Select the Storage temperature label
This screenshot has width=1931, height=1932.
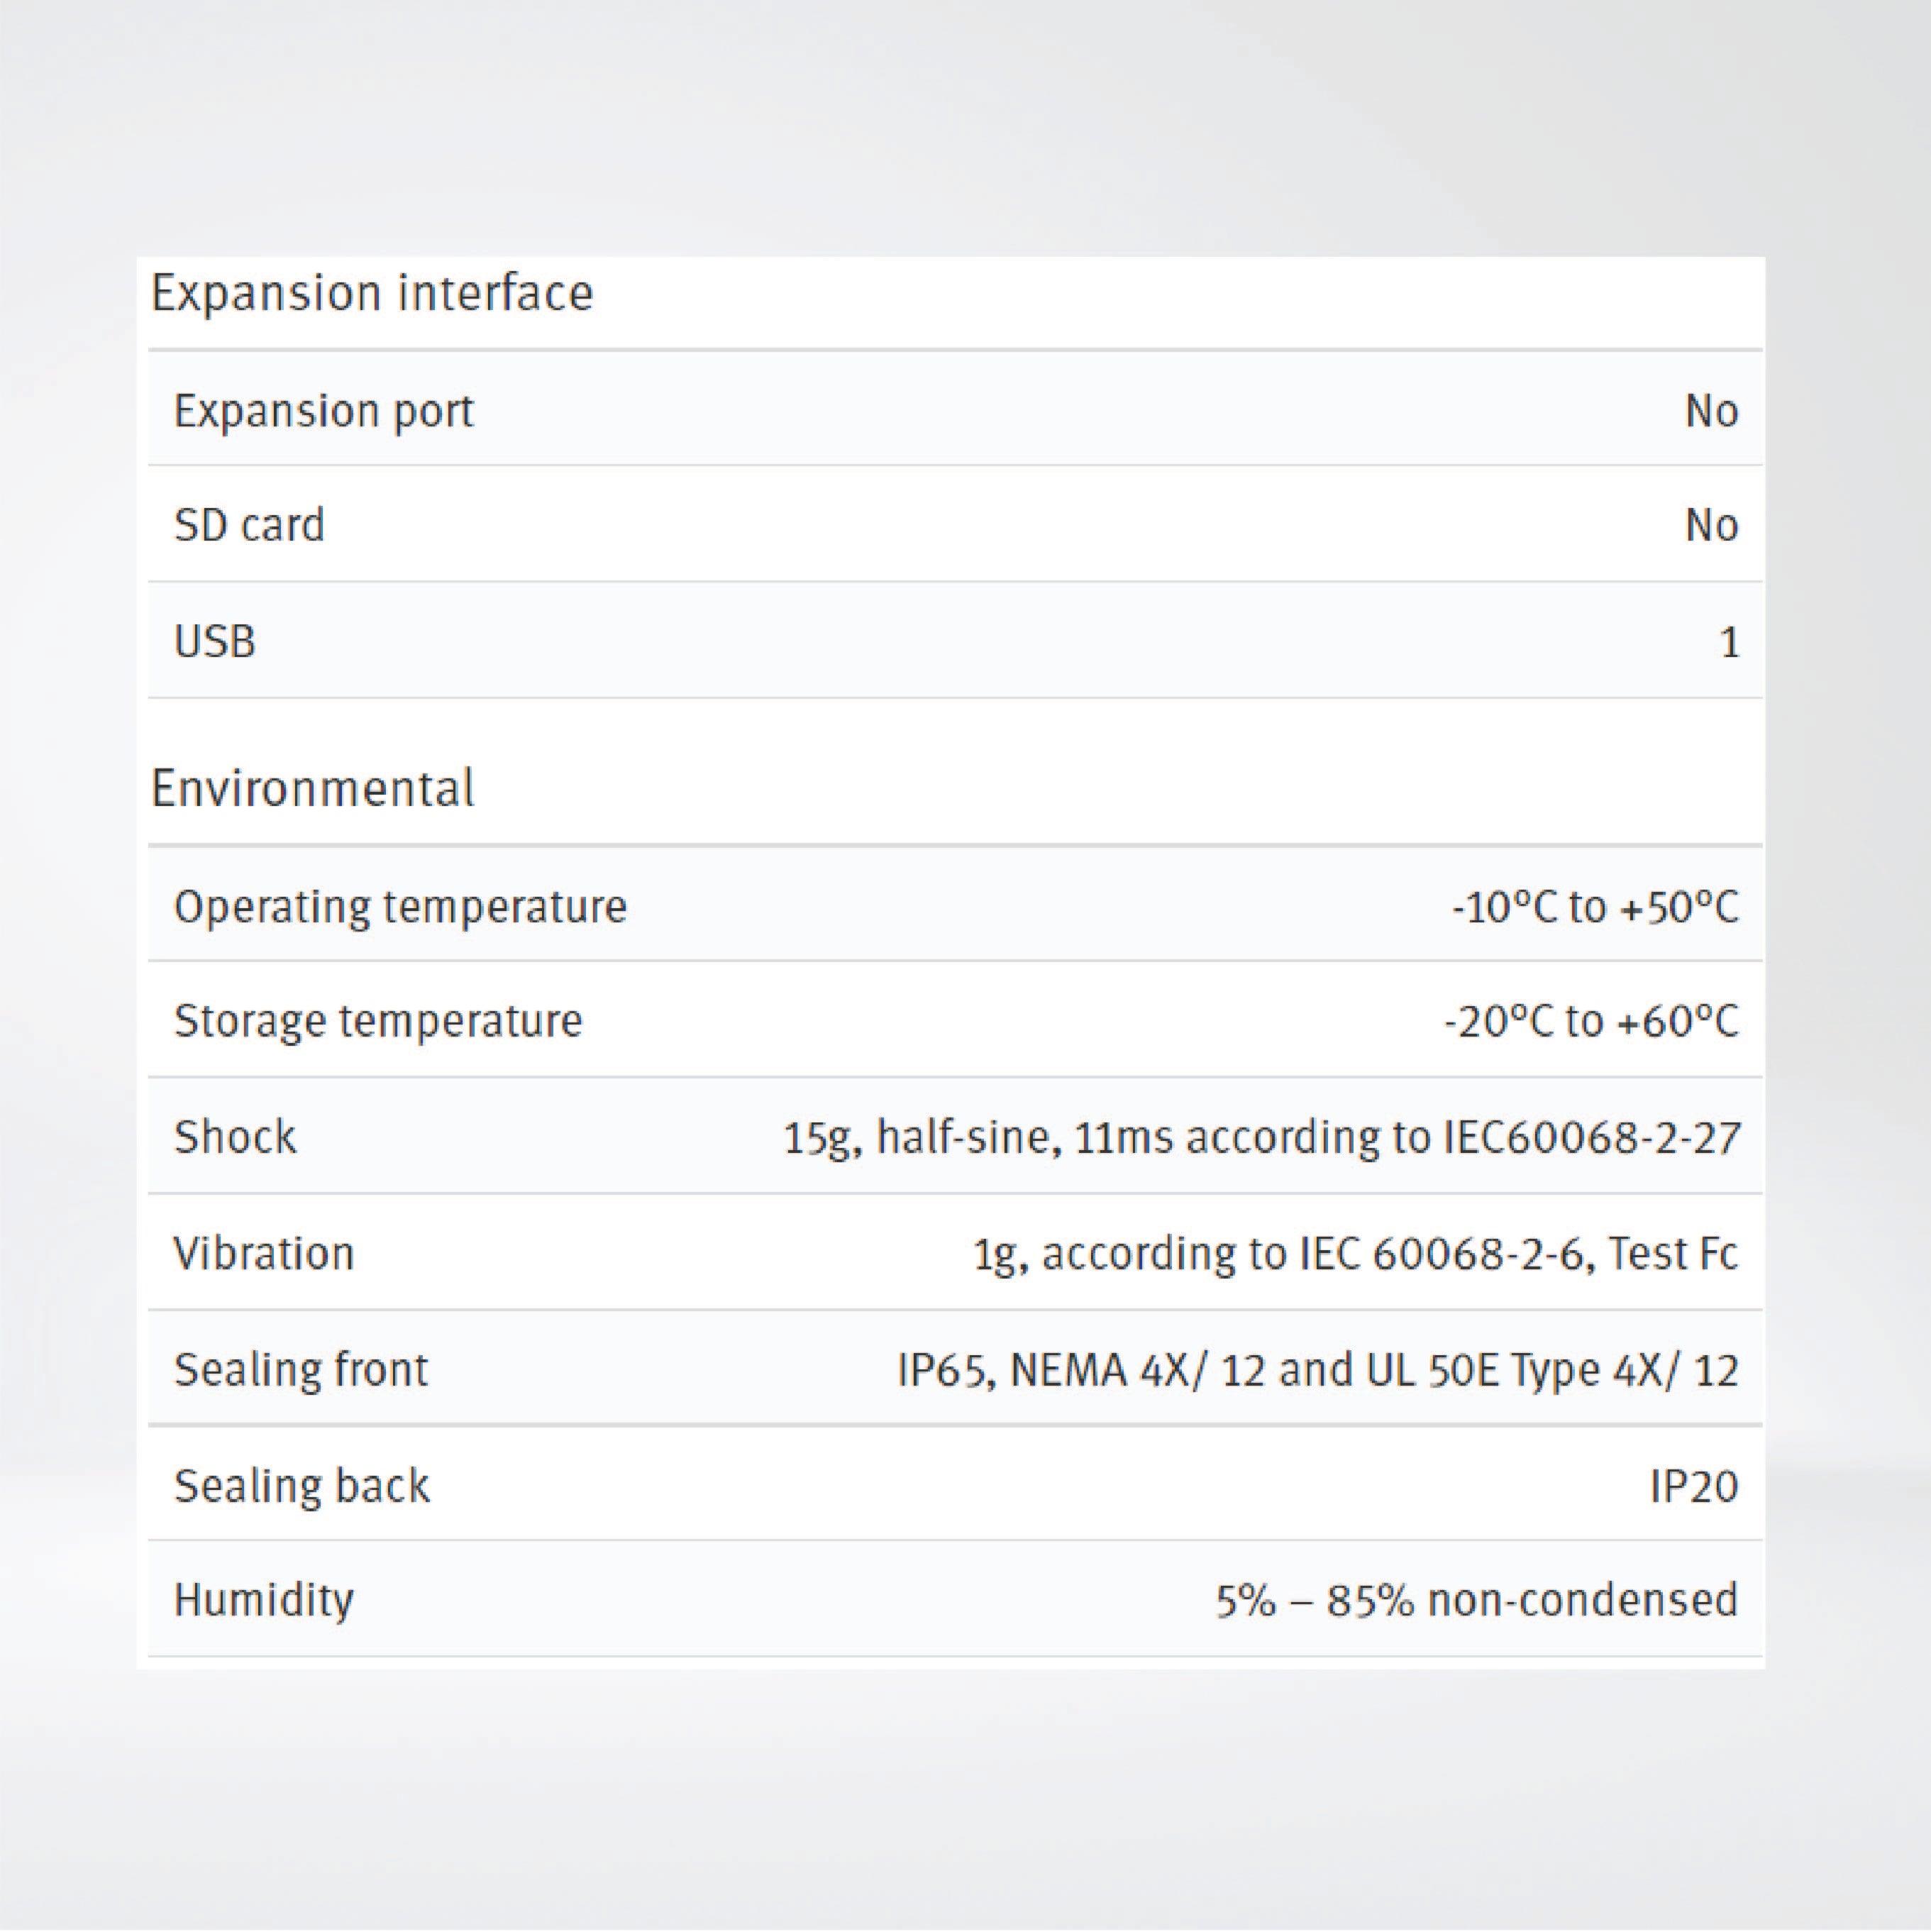click(x=378, y=1021)
